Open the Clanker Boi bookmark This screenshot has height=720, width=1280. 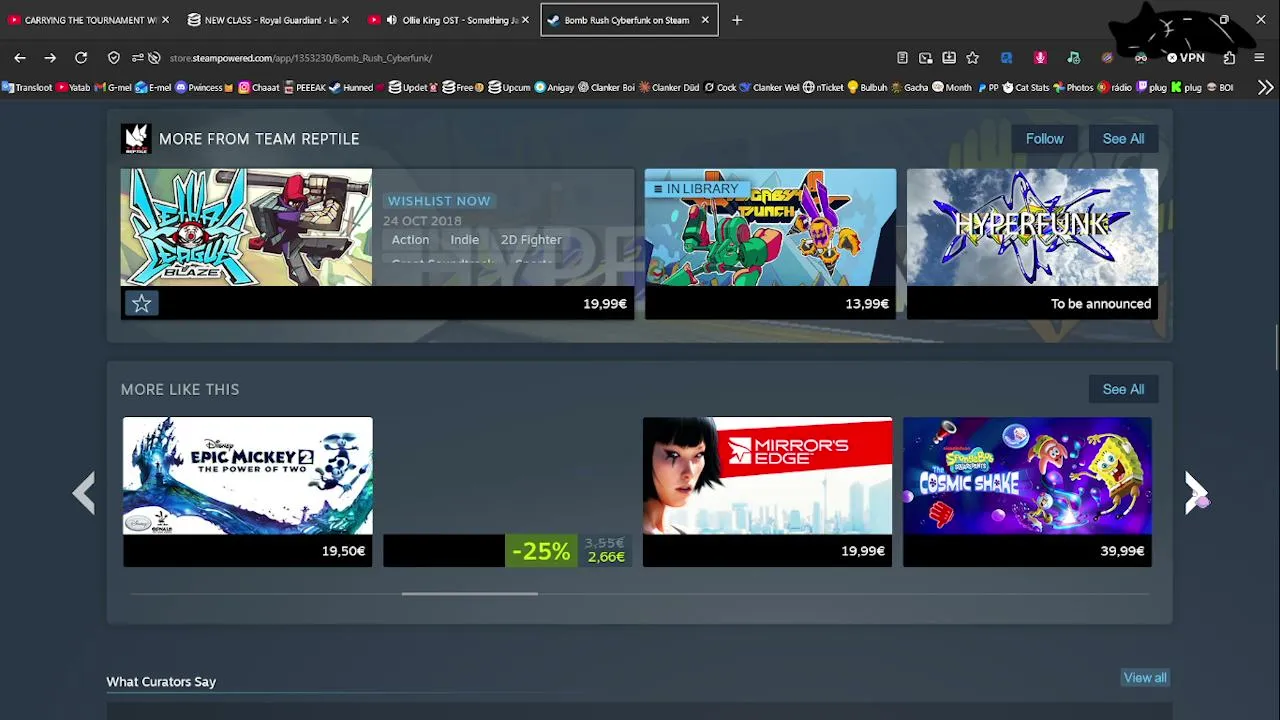click(606, 87)
